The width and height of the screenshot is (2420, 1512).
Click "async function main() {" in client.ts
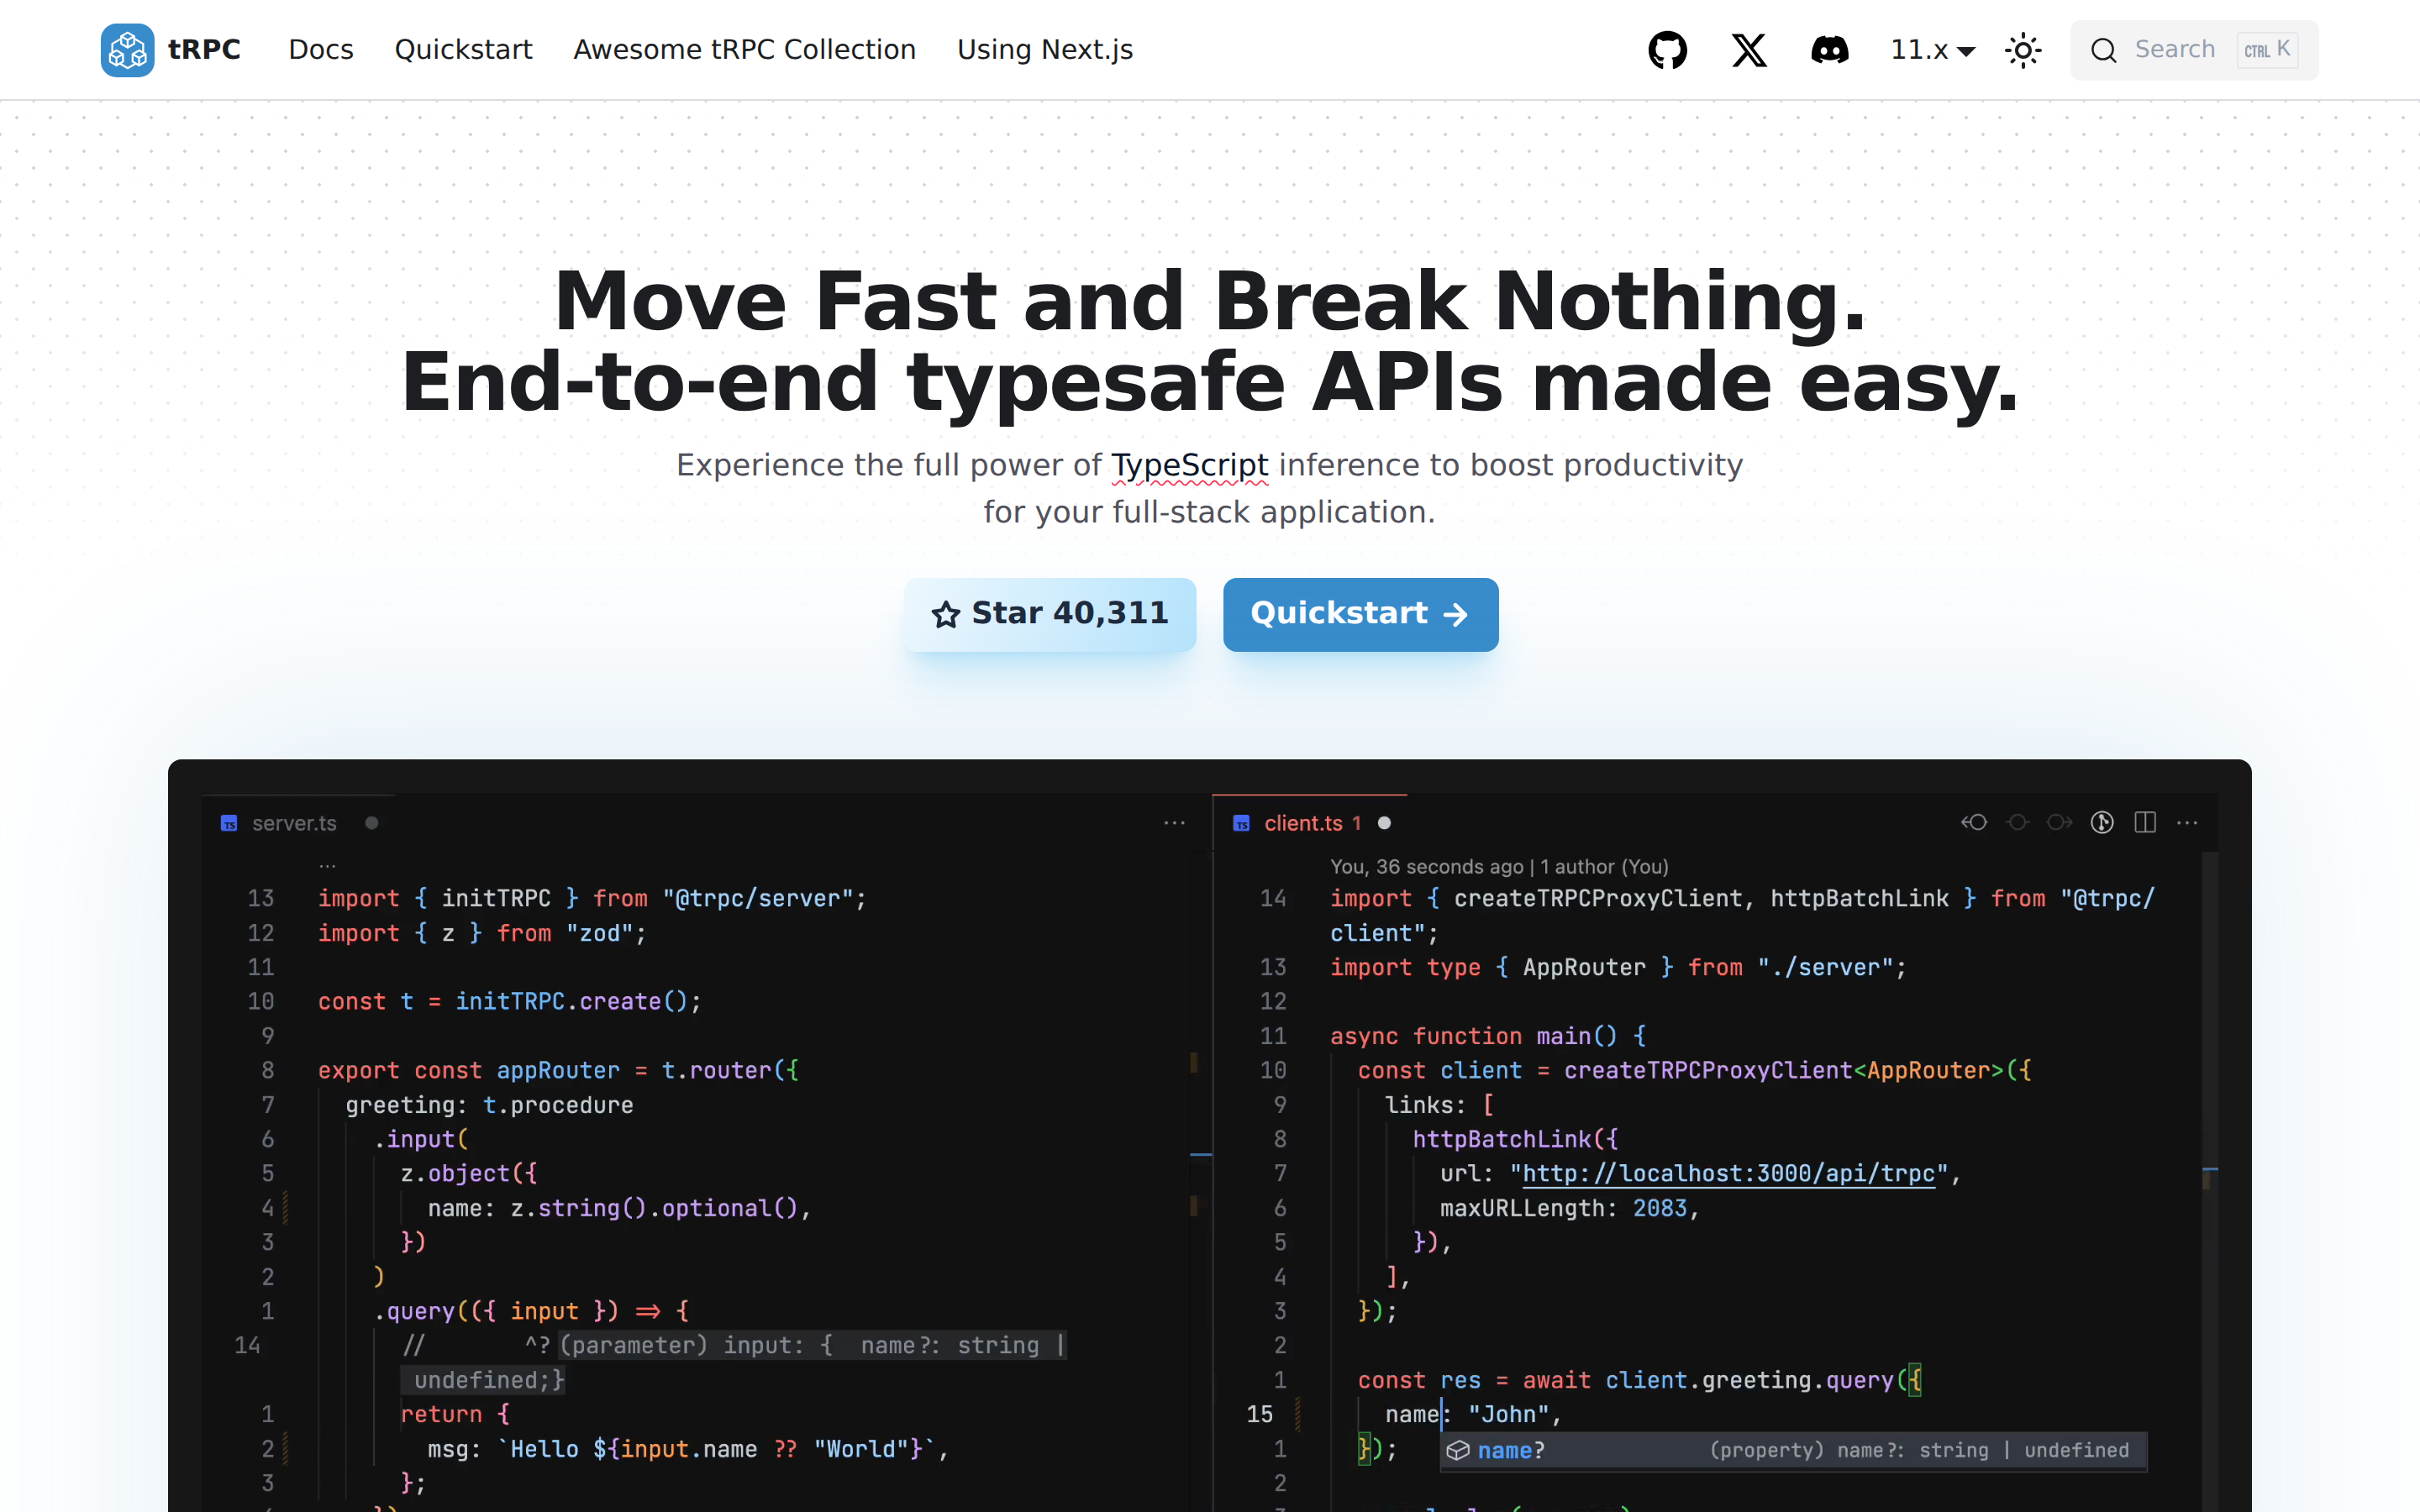1488,1036
